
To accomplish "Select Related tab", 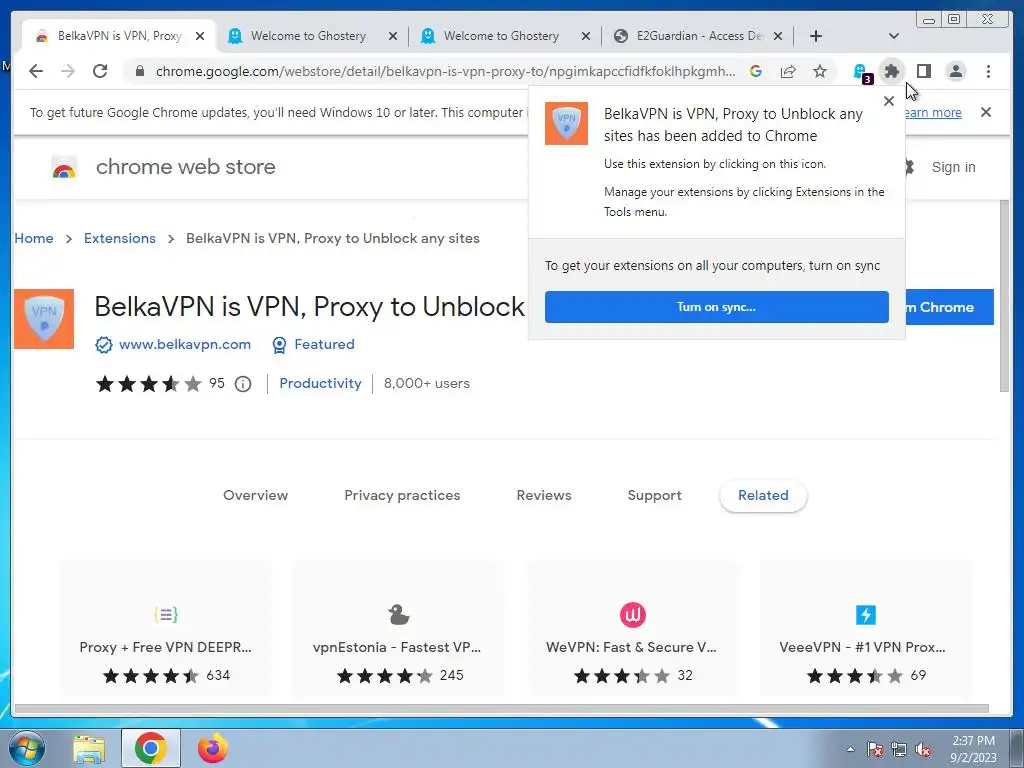I will pyautogui.click(x=763, y=495).
